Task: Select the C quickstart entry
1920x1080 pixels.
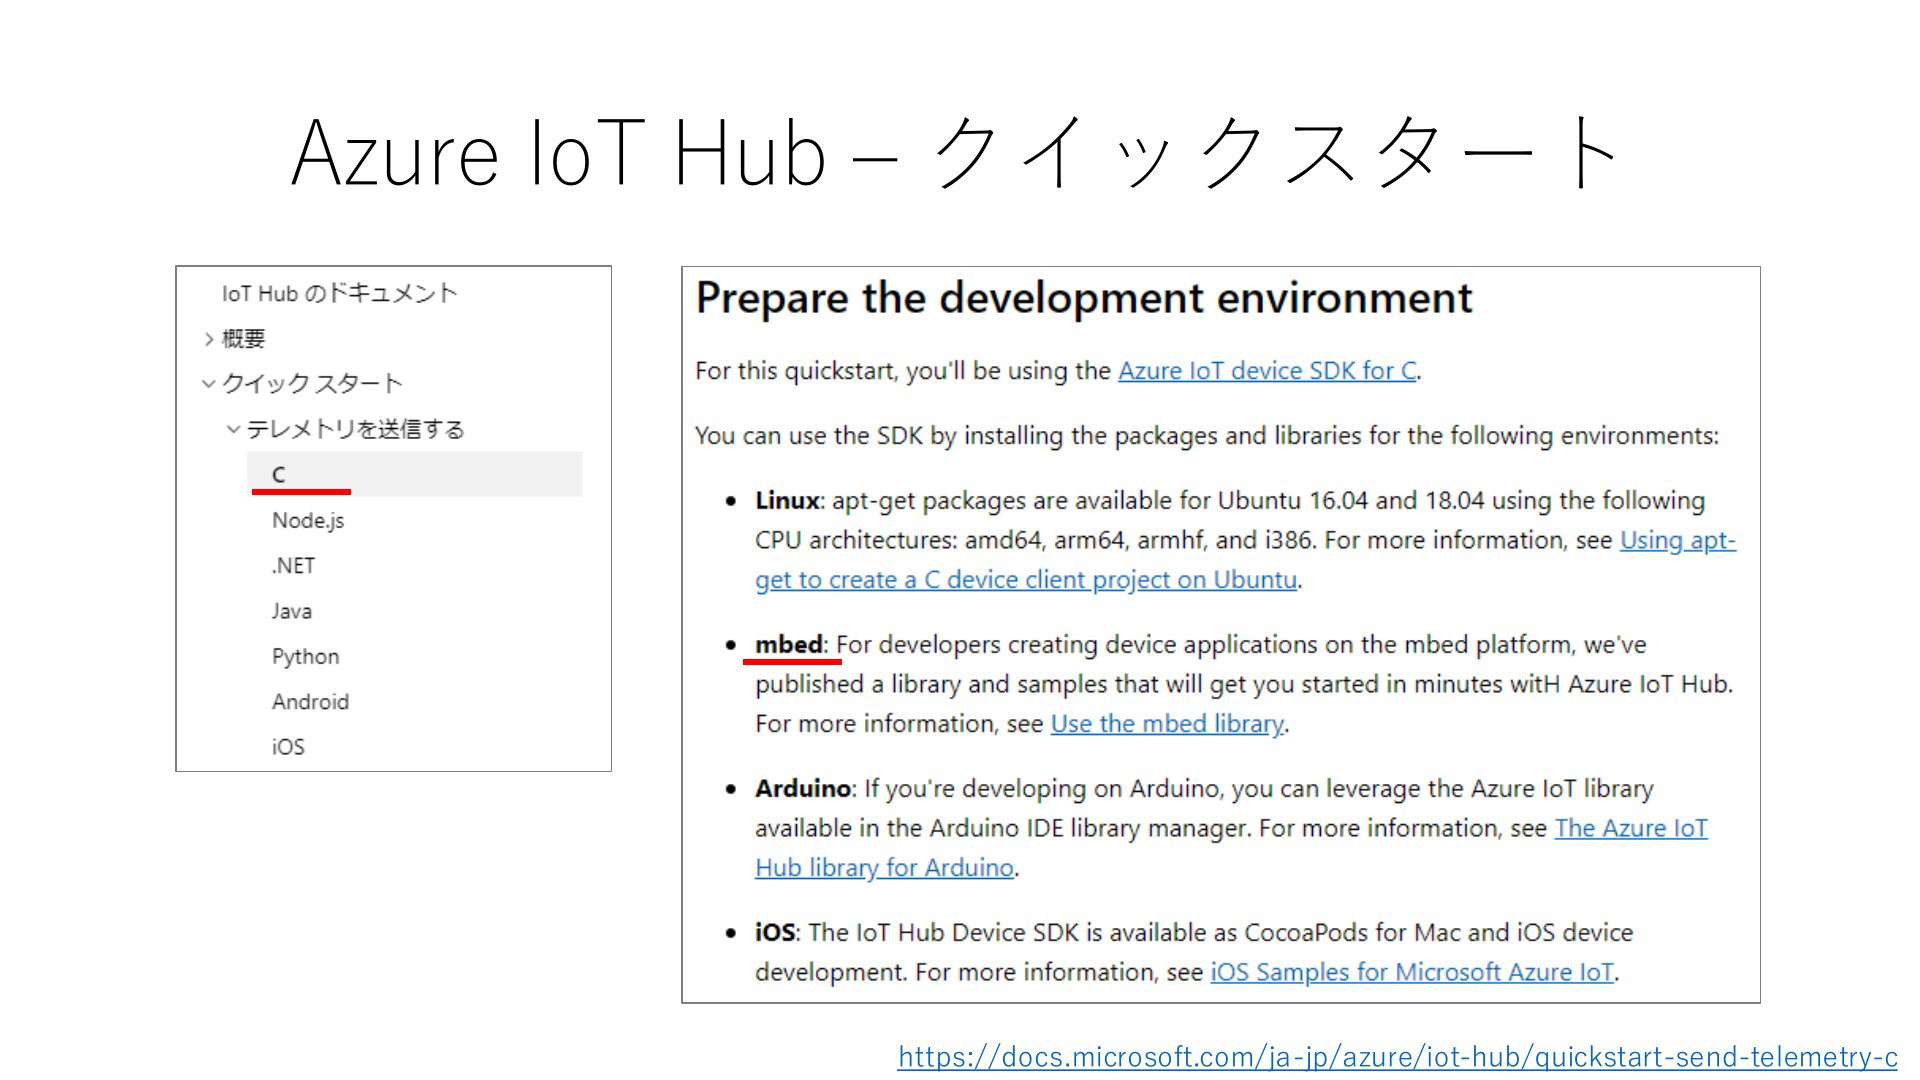Action: pos(414,474)
